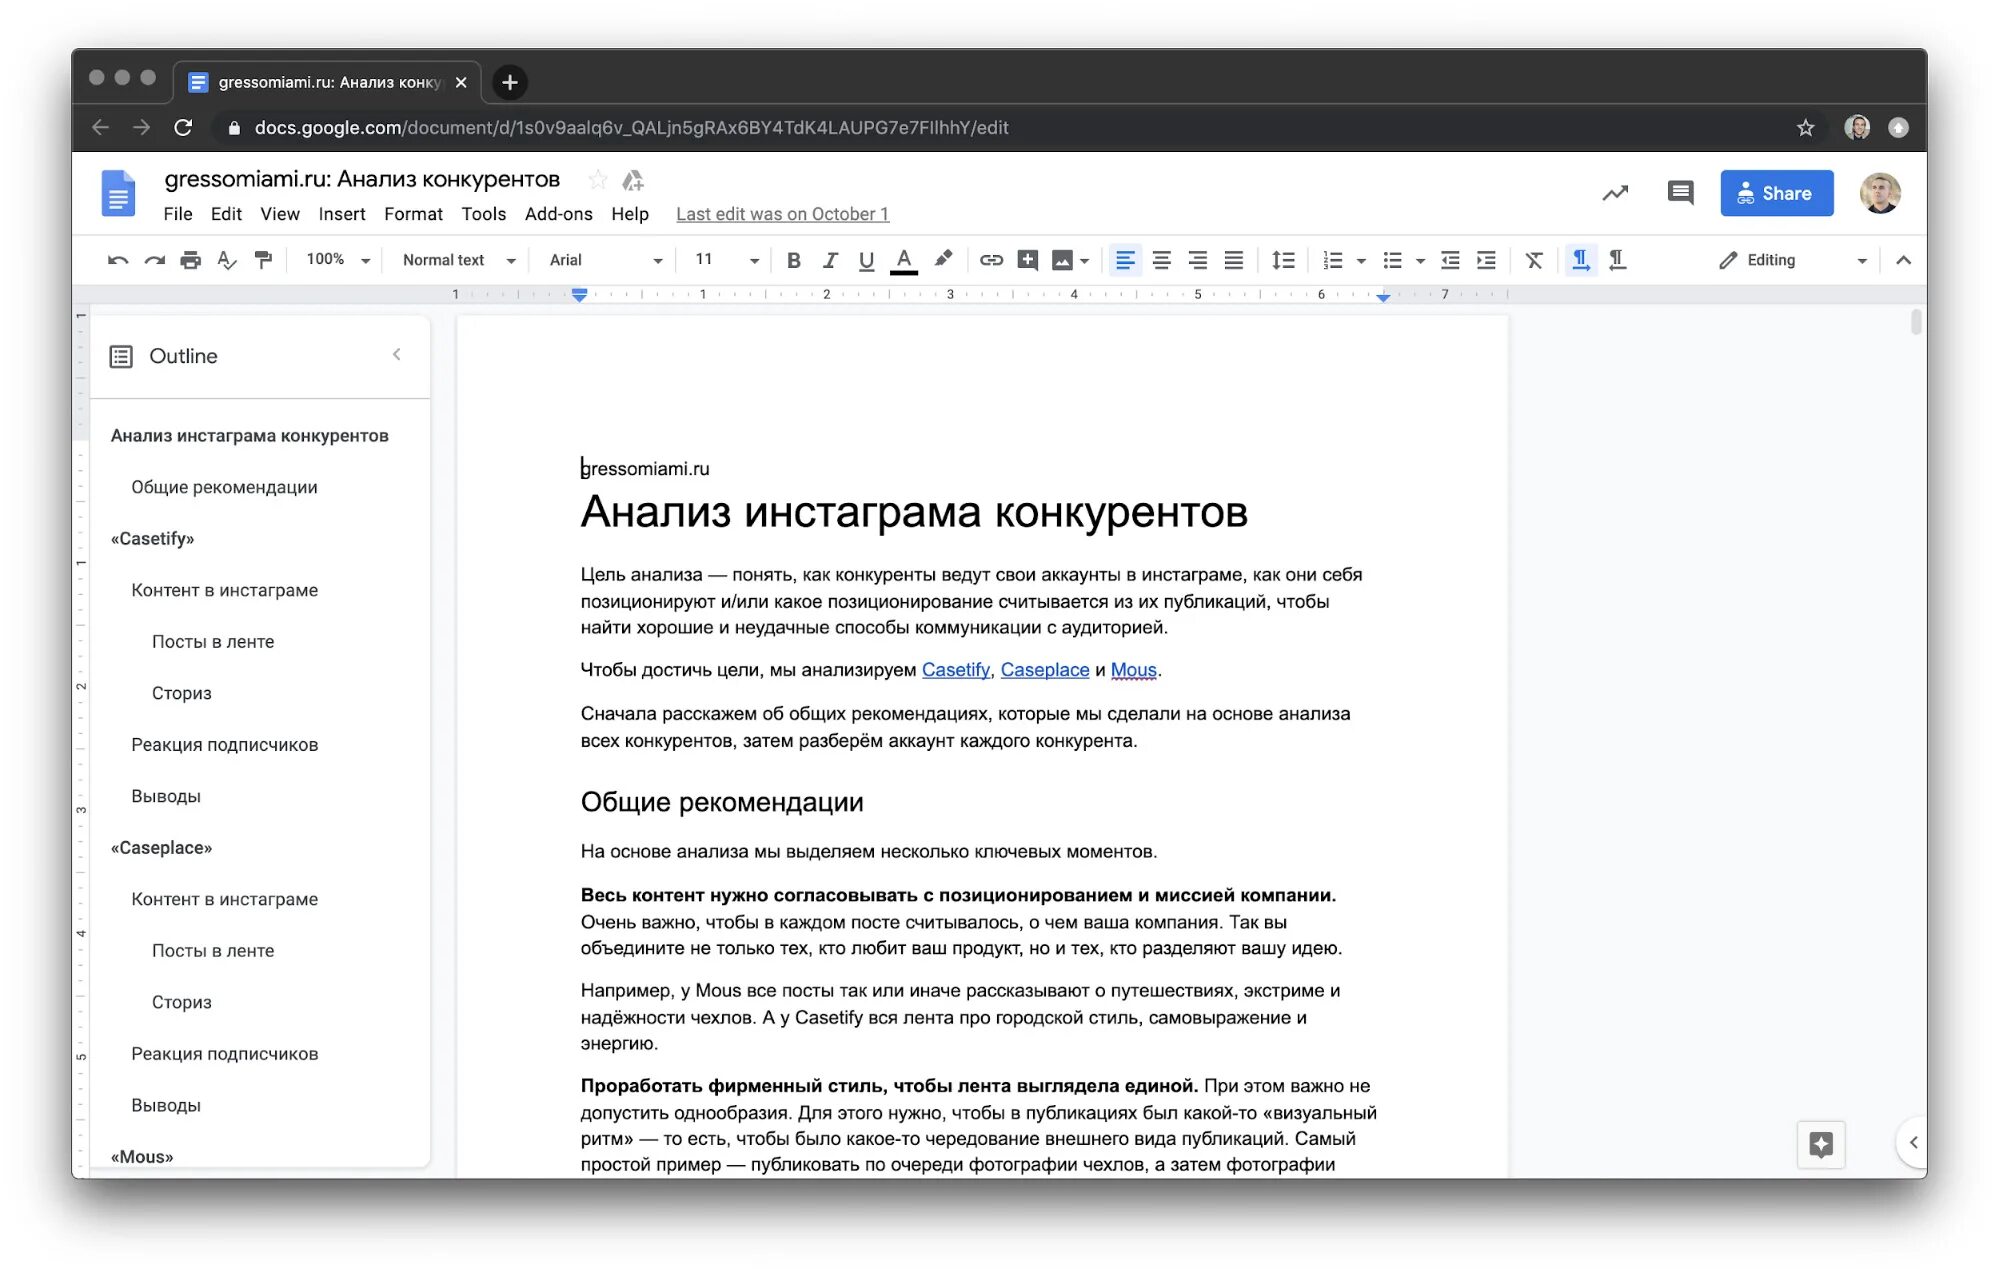The height and width of the screenshot is (1274, 1999).
Task: Click the paint format tool
Action: click(x=262, y=260)
